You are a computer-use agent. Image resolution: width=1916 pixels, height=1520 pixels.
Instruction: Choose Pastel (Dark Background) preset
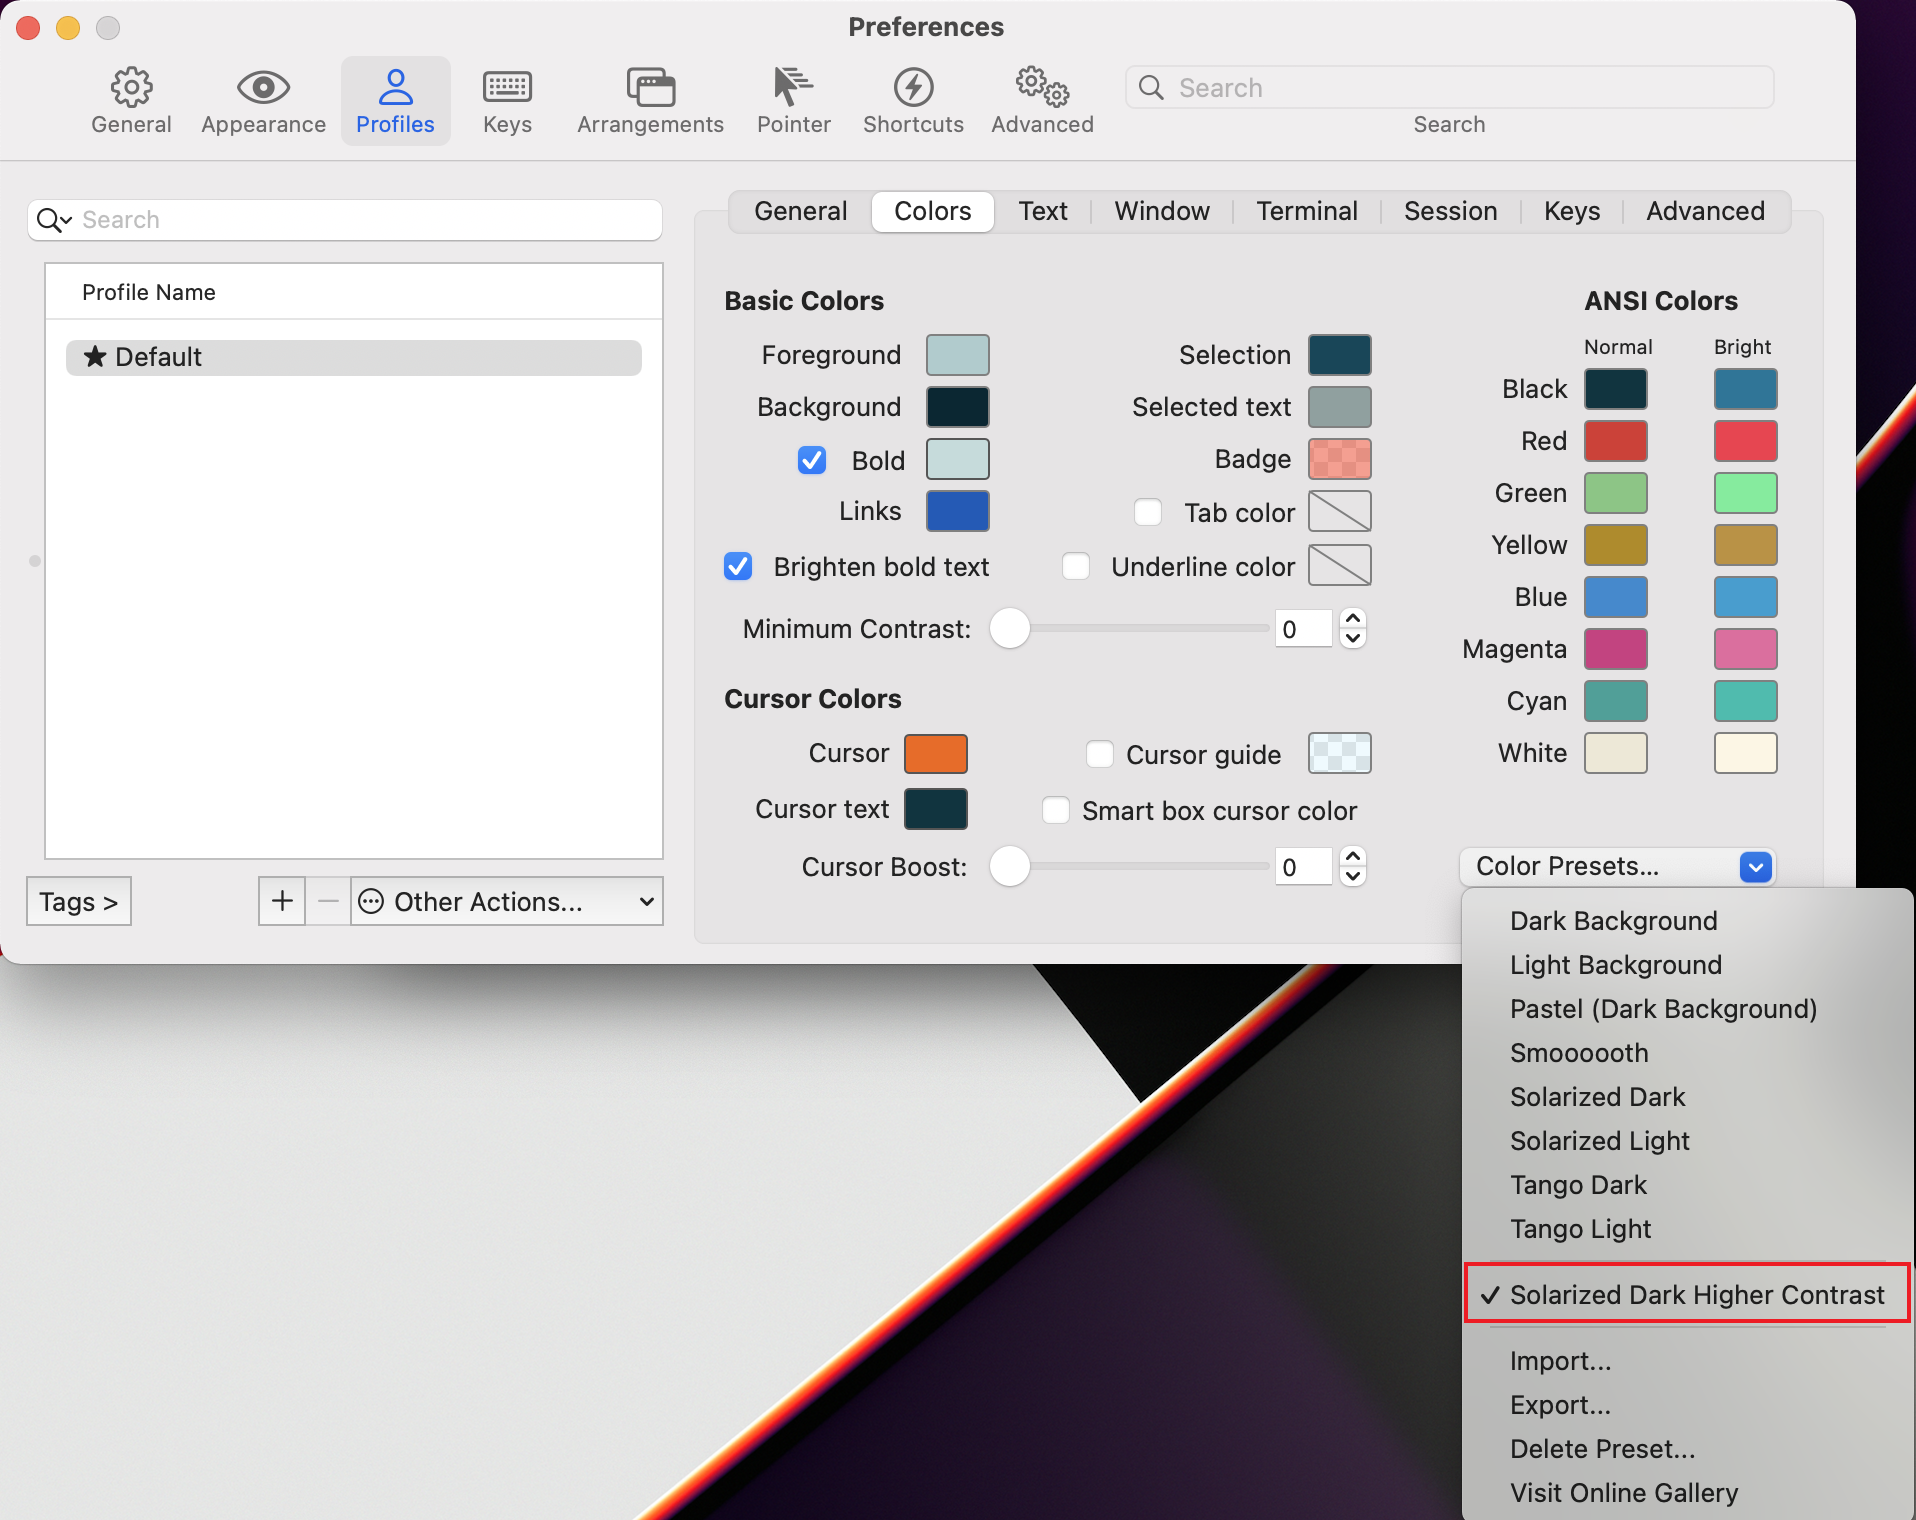pos(1688,1008)
